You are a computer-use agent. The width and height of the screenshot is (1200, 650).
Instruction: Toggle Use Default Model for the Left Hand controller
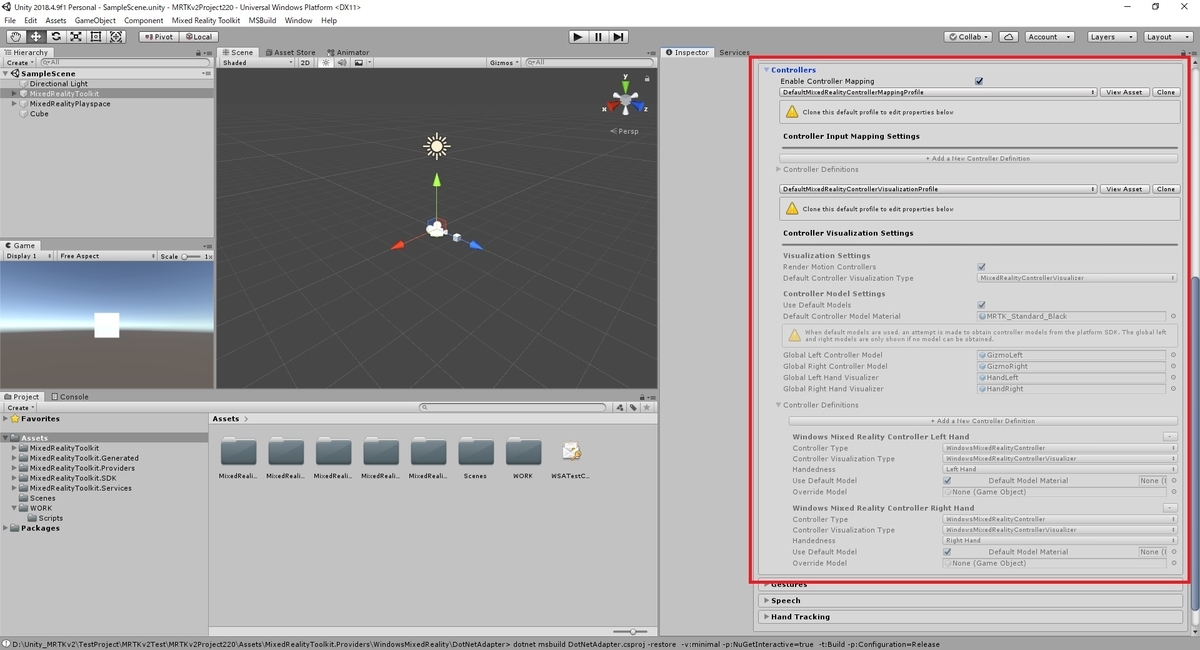[x=947, y=481]
